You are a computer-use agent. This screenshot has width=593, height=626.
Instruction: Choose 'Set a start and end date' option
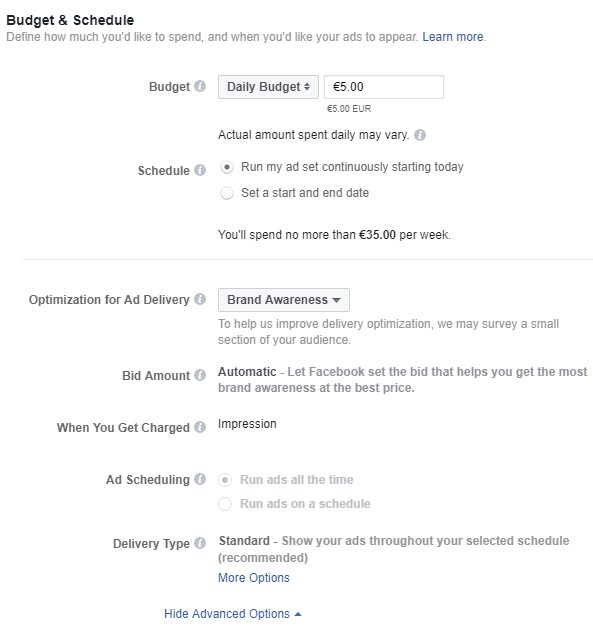click(226, 193)
